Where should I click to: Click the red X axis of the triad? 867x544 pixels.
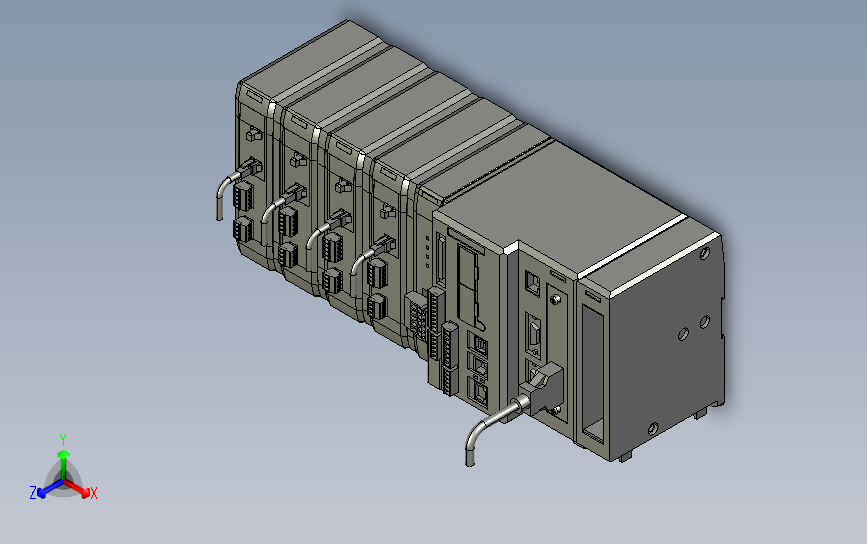(77, 488)
